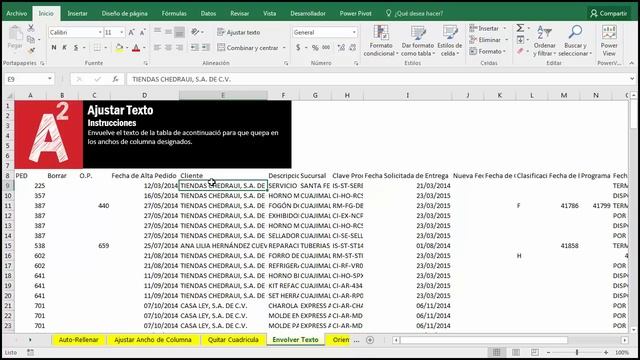This screenshot has width=640, height=360.
Task: Click the Name Box showing E9
Action: pos(29,79)
